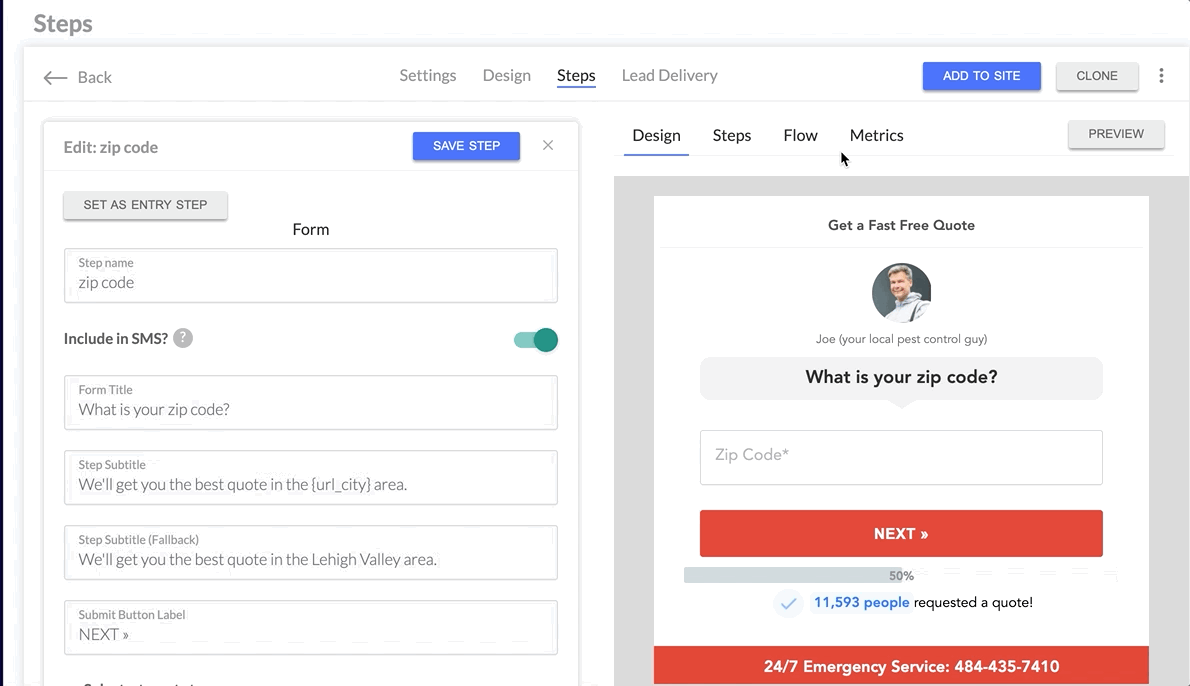1190x686 pixels.
Task: Click the Add to Site button
Action: pyautogui.click(x=981, y=76)
